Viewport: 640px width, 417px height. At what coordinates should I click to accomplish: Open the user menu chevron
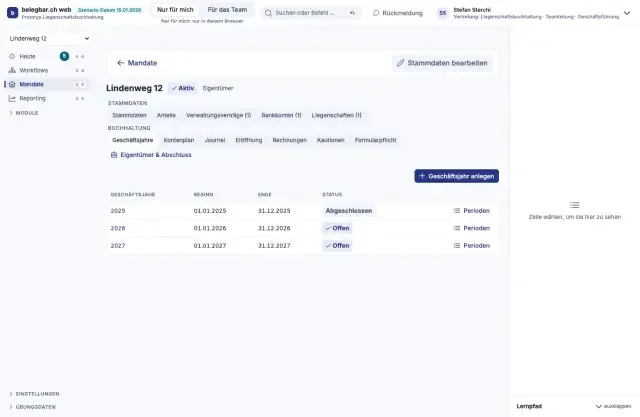(627, 13)
